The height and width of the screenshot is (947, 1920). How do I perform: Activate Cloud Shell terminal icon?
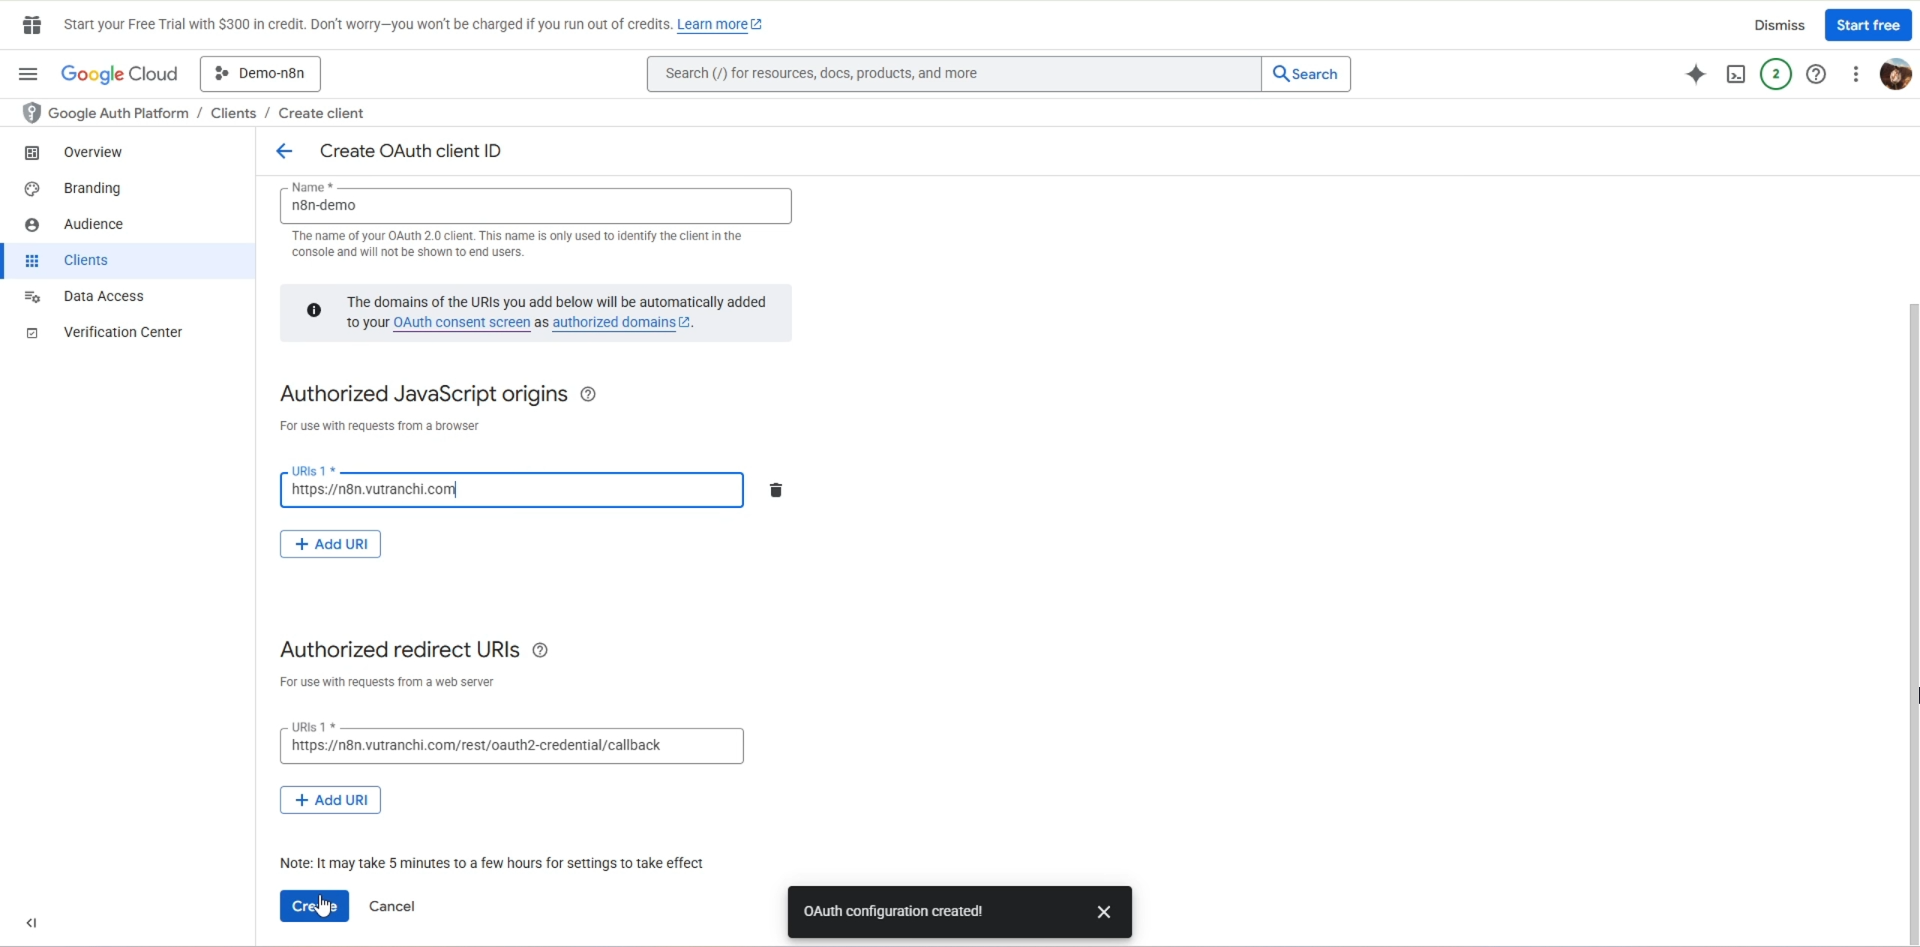pos(1736,74)
